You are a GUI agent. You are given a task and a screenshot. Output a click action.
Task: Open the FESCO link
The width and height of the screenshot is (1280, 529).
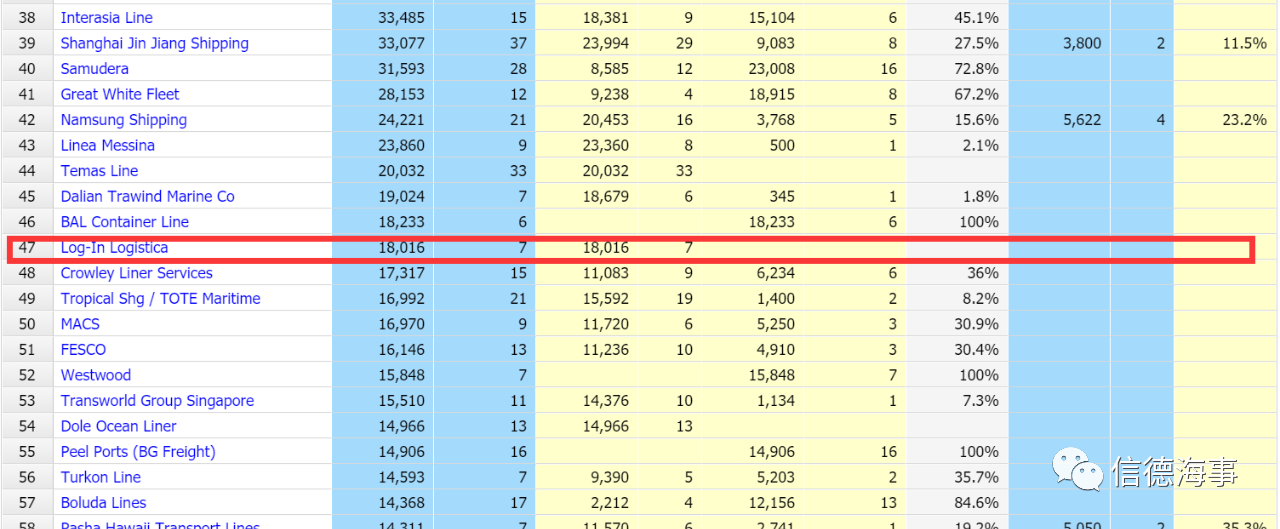pyautogui.click(x=84, y=349)
